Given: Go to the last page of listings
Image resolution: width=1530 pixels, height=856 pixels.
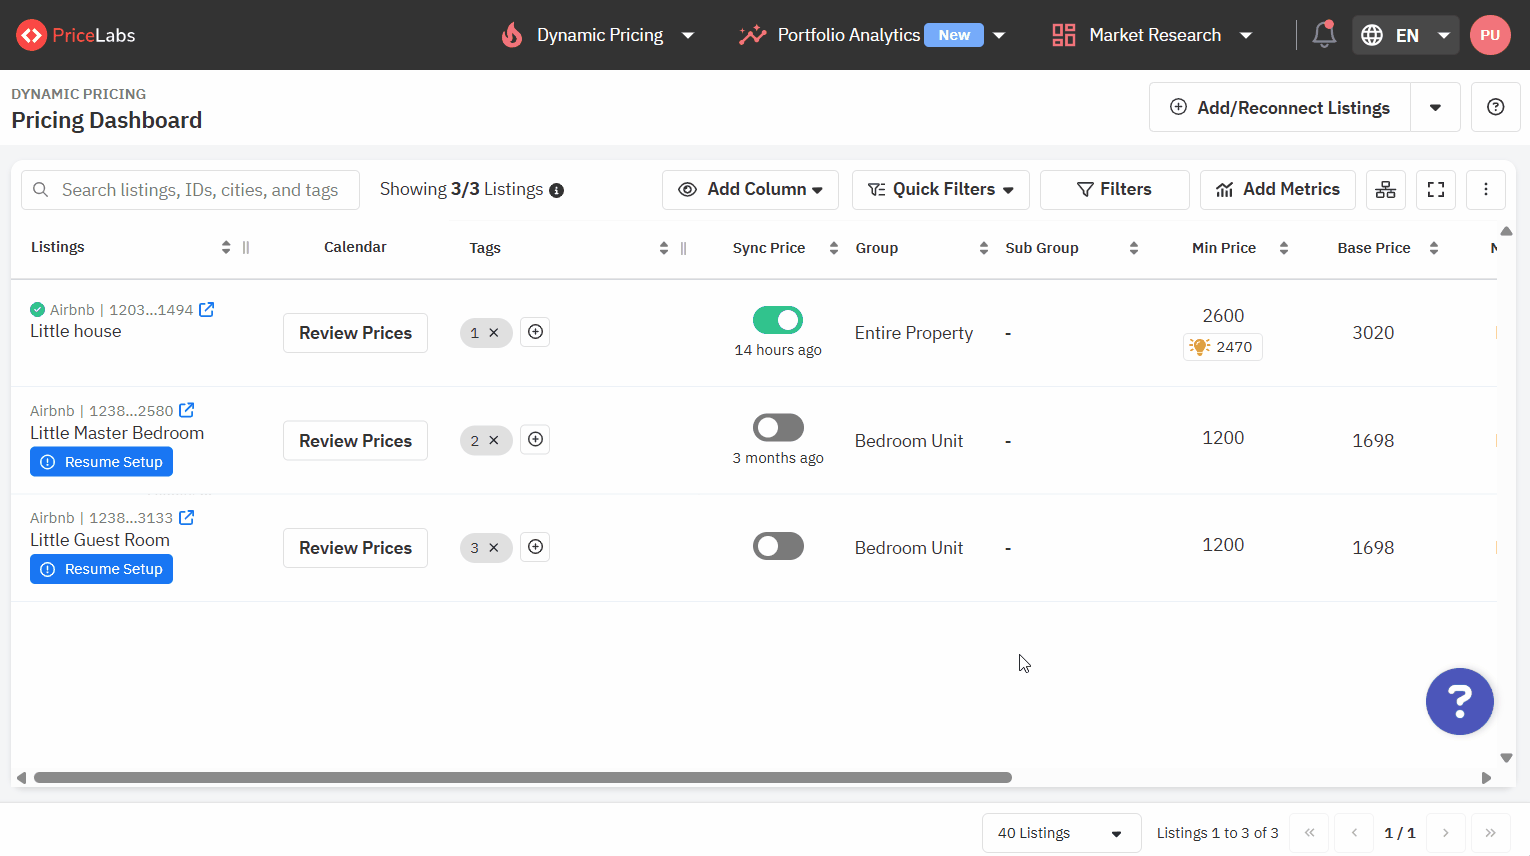Looking at the screenshot, I should (1491, 833).
